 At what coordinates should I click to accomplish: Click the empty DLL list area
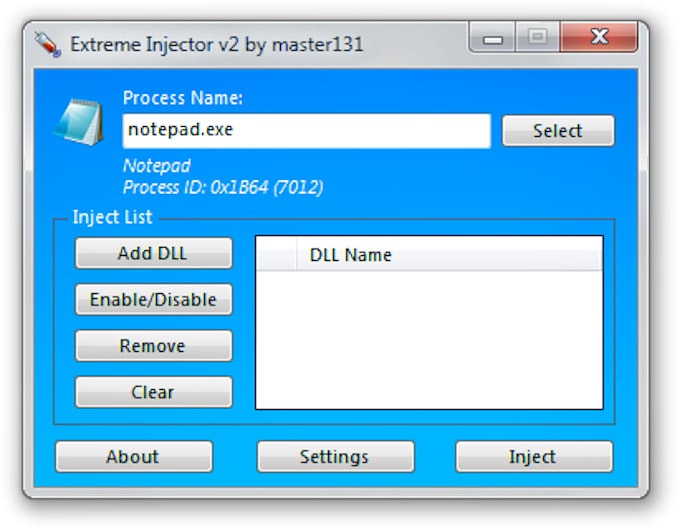point(429,340)
